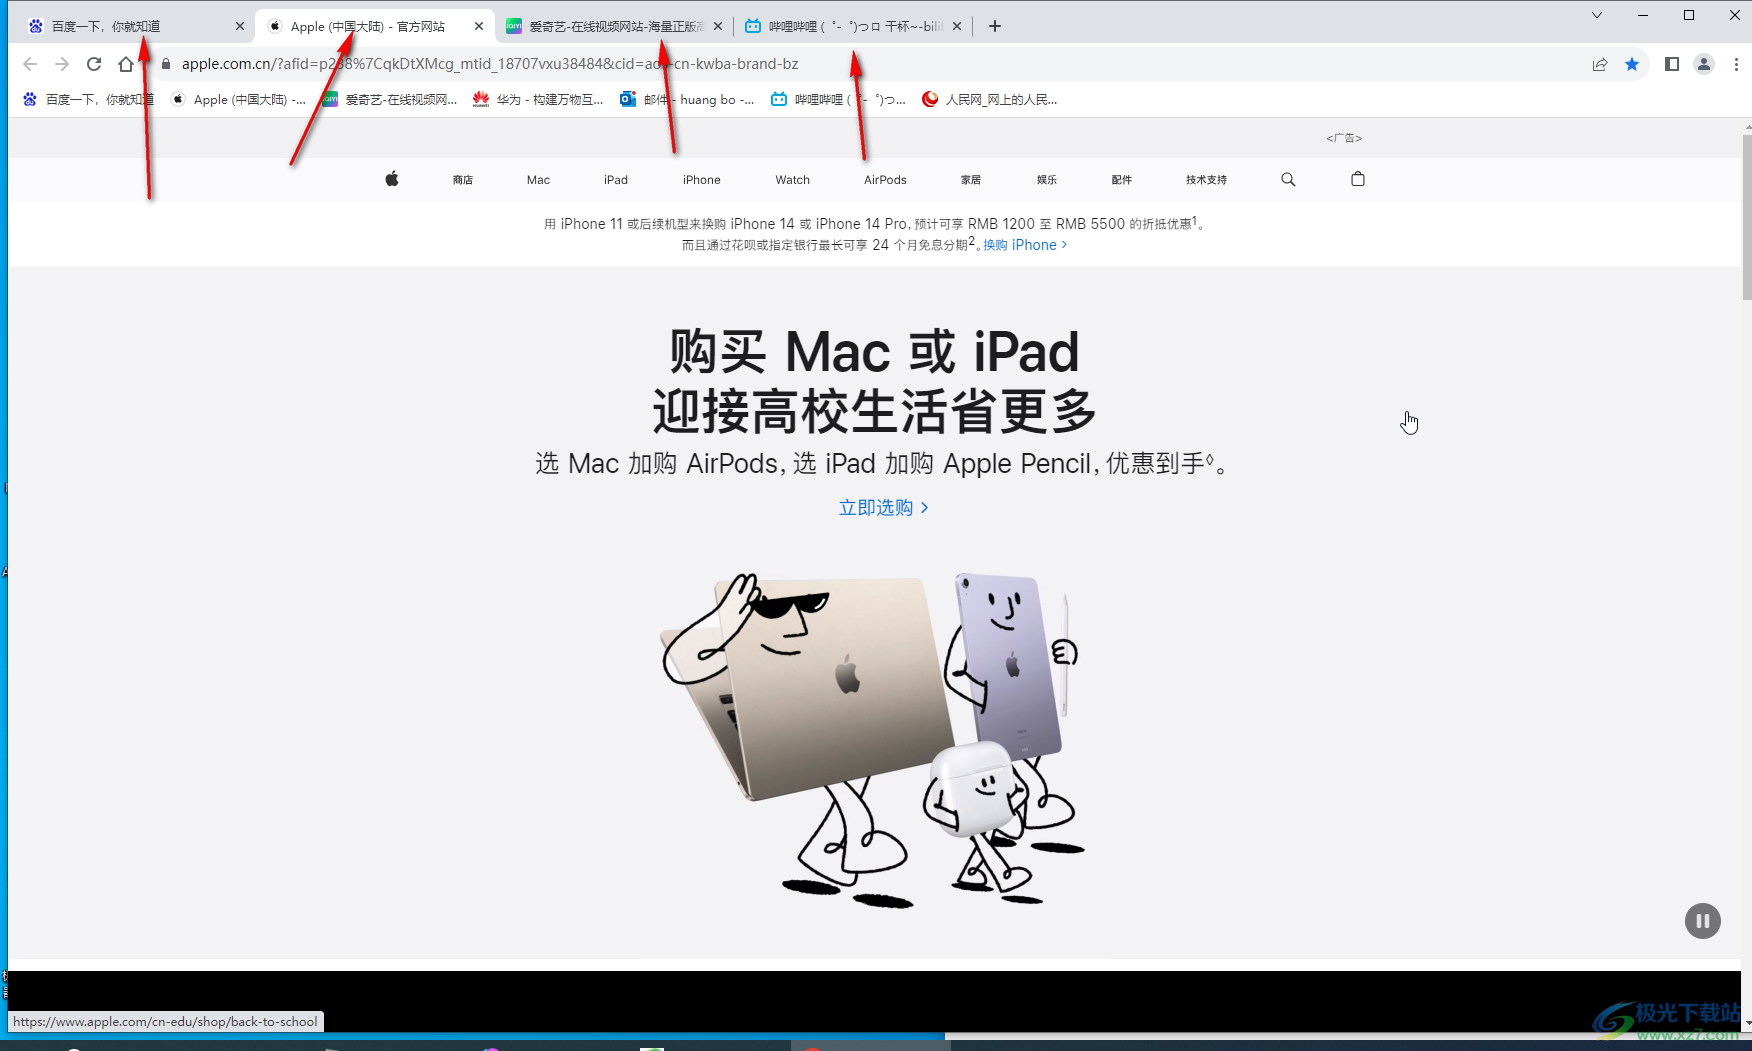
Task: Open 哔哩哔哩 bookmark
Action: pyautogui.click(x=839, y=99)
